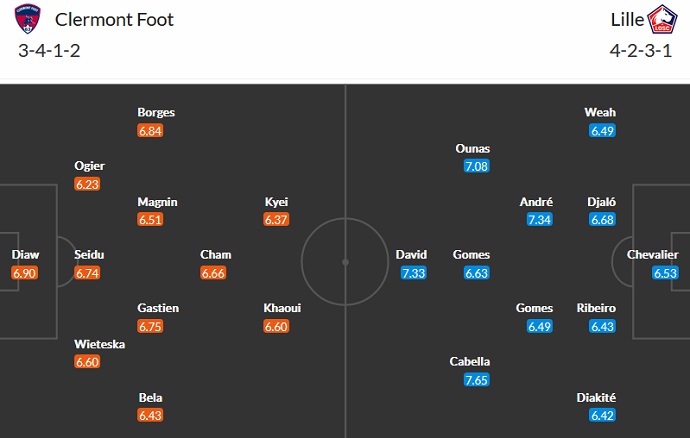The image size is (690, 438).
Task: Click the Clermont Foot club crest
Action: coord(29,20)
